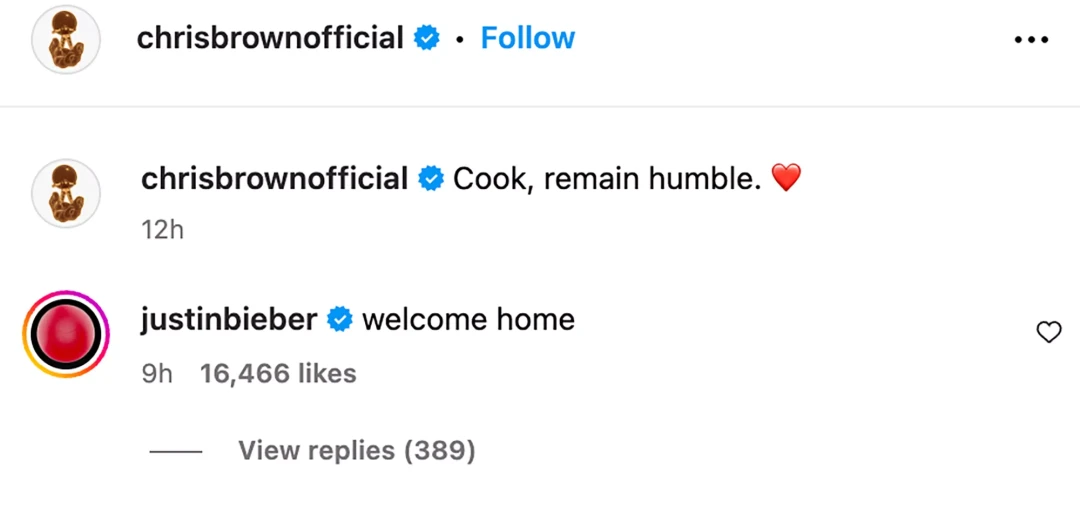Click the 9h timestamp on justinbieber's comment
Viewport: 1080px width, 508px height.
157,374
